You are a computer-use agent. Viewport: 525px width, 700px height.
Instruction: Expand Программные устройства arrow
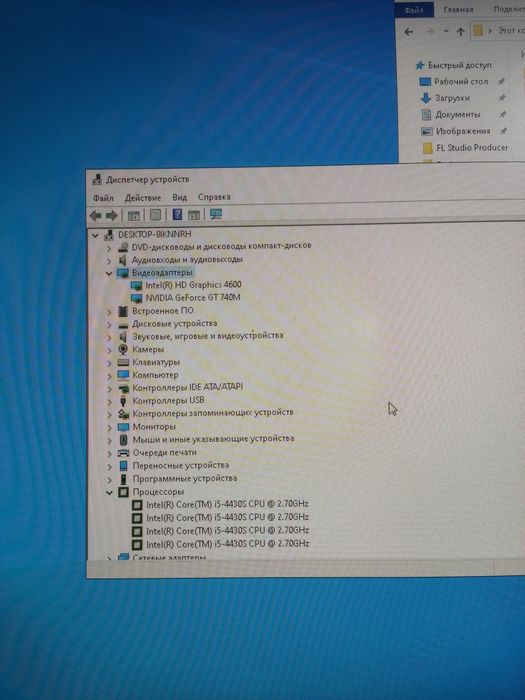[x=109, y=479]
